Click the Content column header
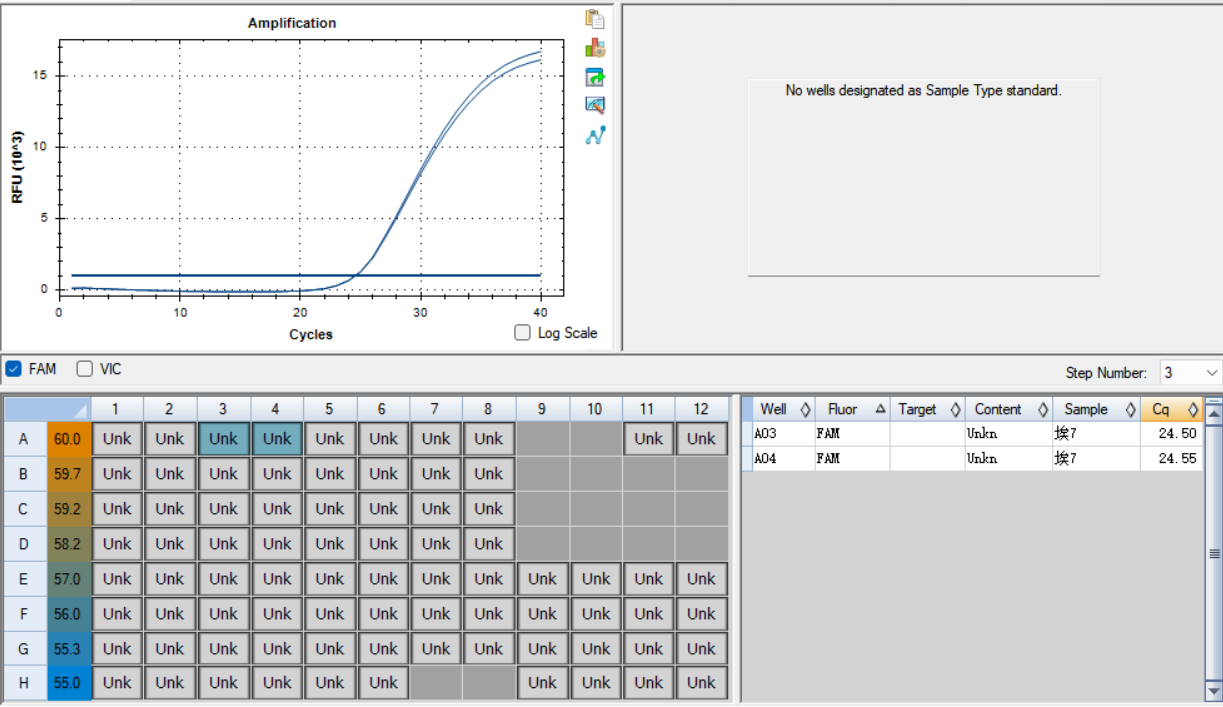The height and width of the screenshot is (707, 1223). [x=1009, y=409]
